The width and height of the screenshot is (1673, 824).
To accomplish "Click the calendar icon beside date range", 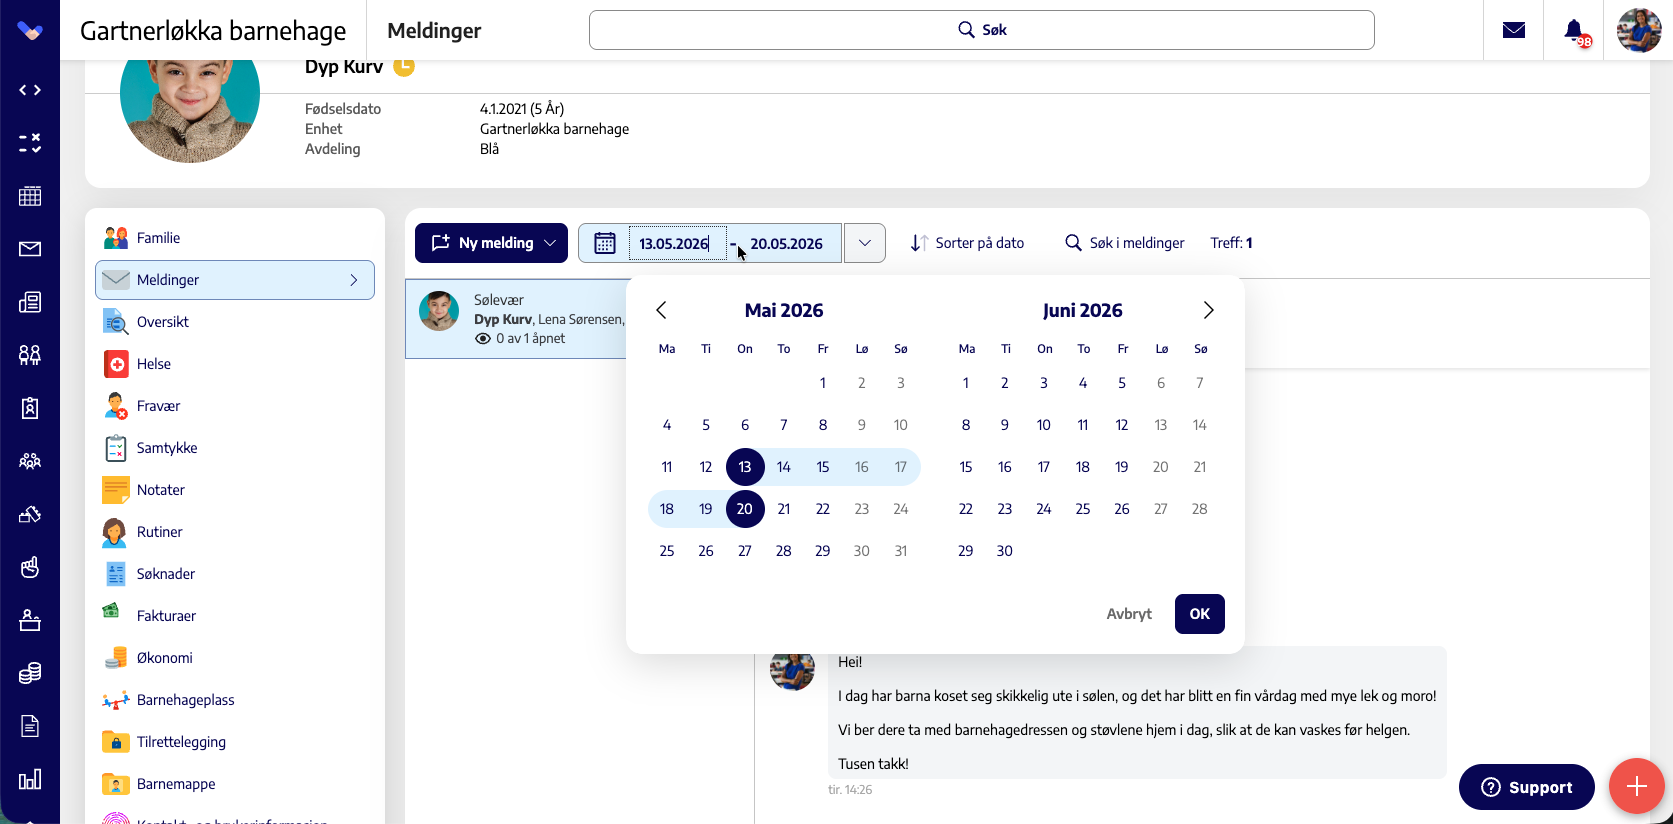I will pyautogui.click(x=605, y=243).
